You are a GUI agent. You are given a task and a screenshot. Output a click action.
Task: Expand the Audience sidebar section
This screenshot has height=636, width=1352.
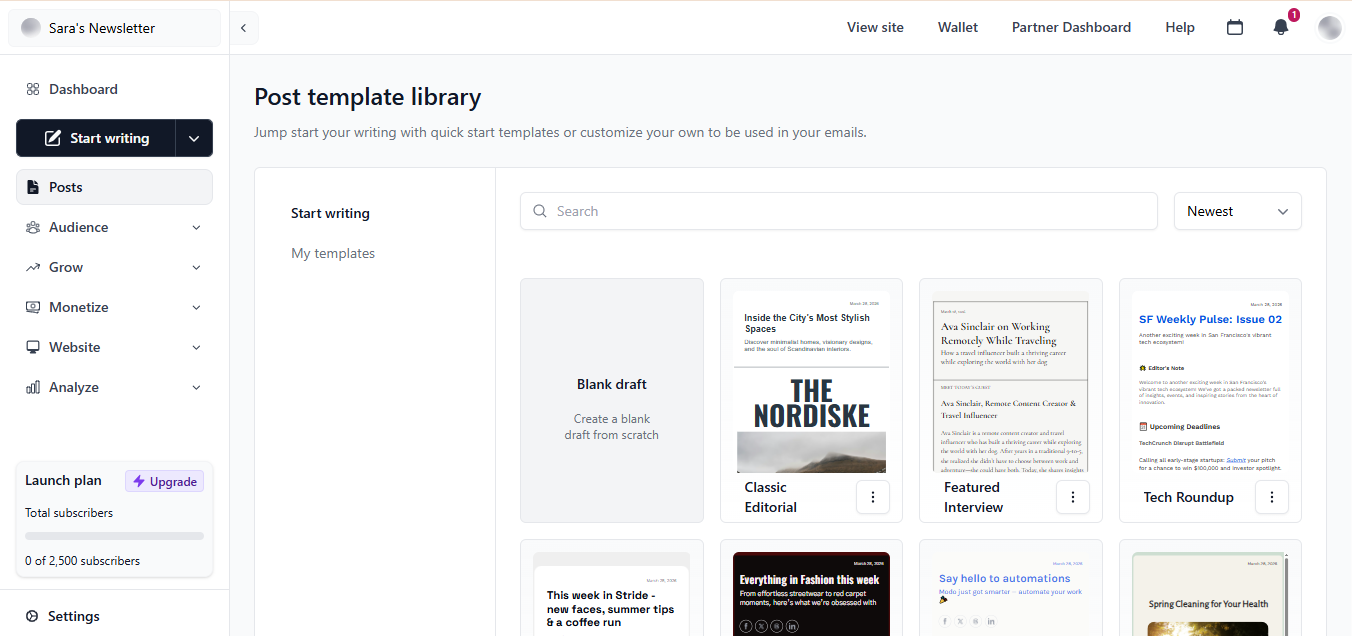pos(114,227)
